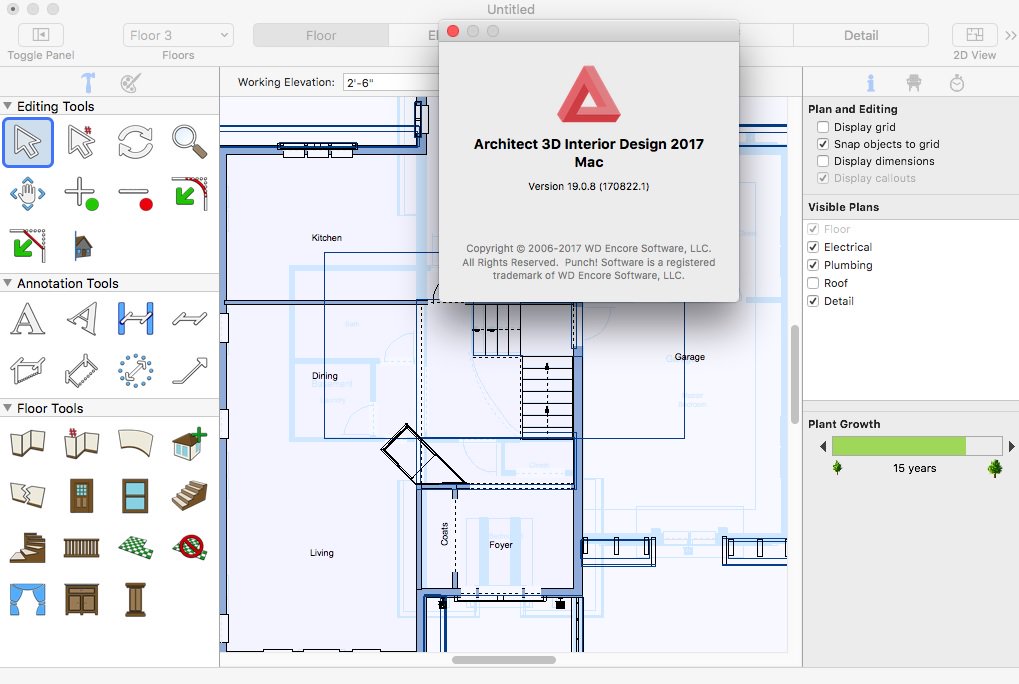1019x684 pixels.
Task: Open the furniture chair tab
Action: pos(914,82)
